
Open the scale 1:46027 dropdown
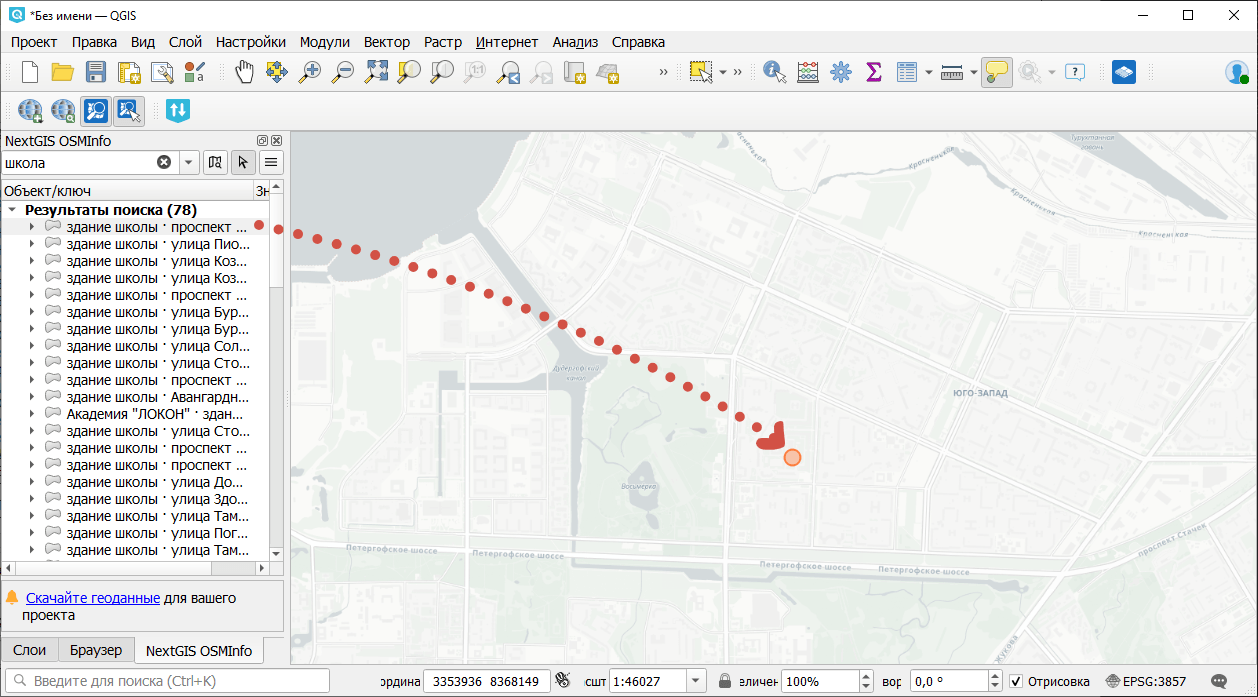point(696,682)
